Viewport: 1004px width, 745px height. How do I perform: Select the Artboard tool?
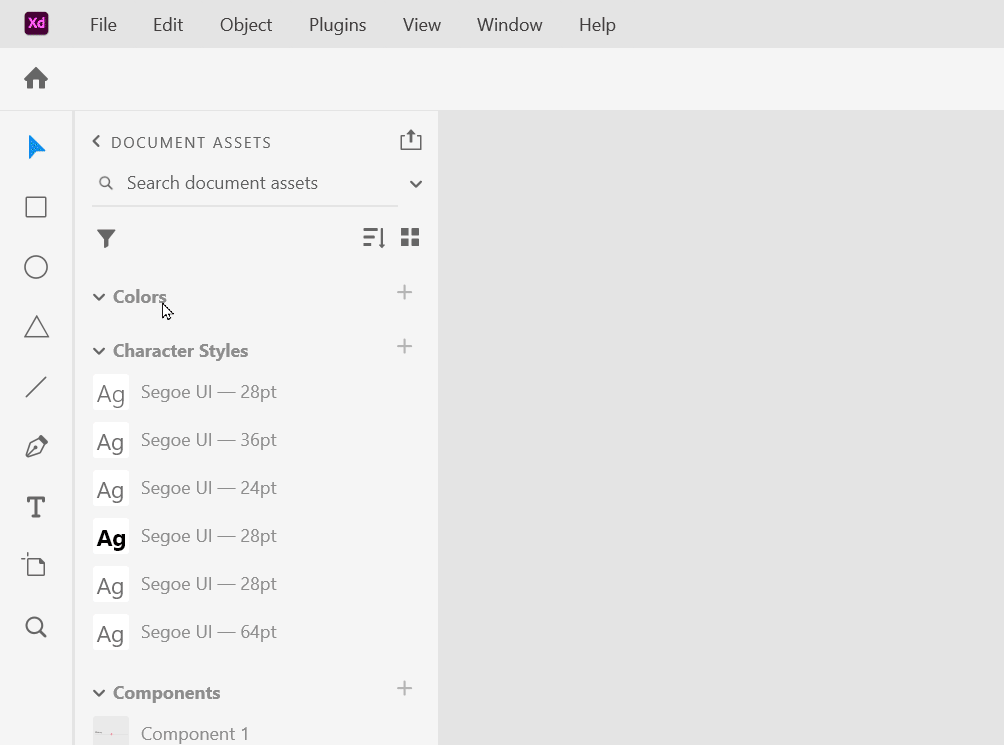(x=36, y=566)
